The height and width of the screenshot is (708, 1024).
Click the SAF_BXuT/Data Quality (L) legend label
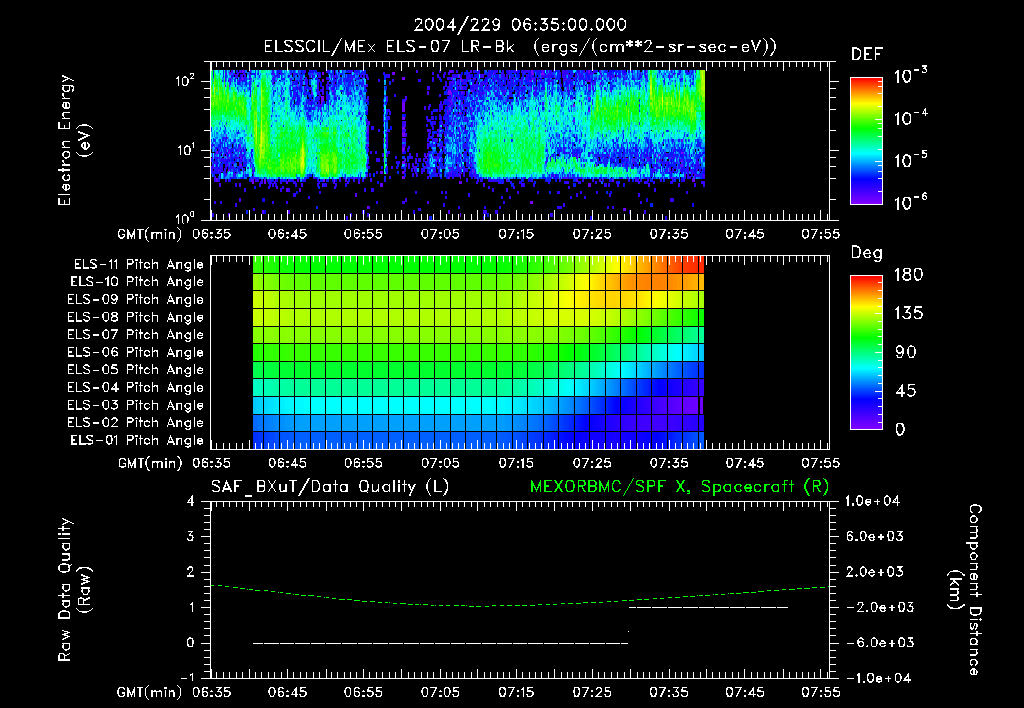[x=330, y=487]
